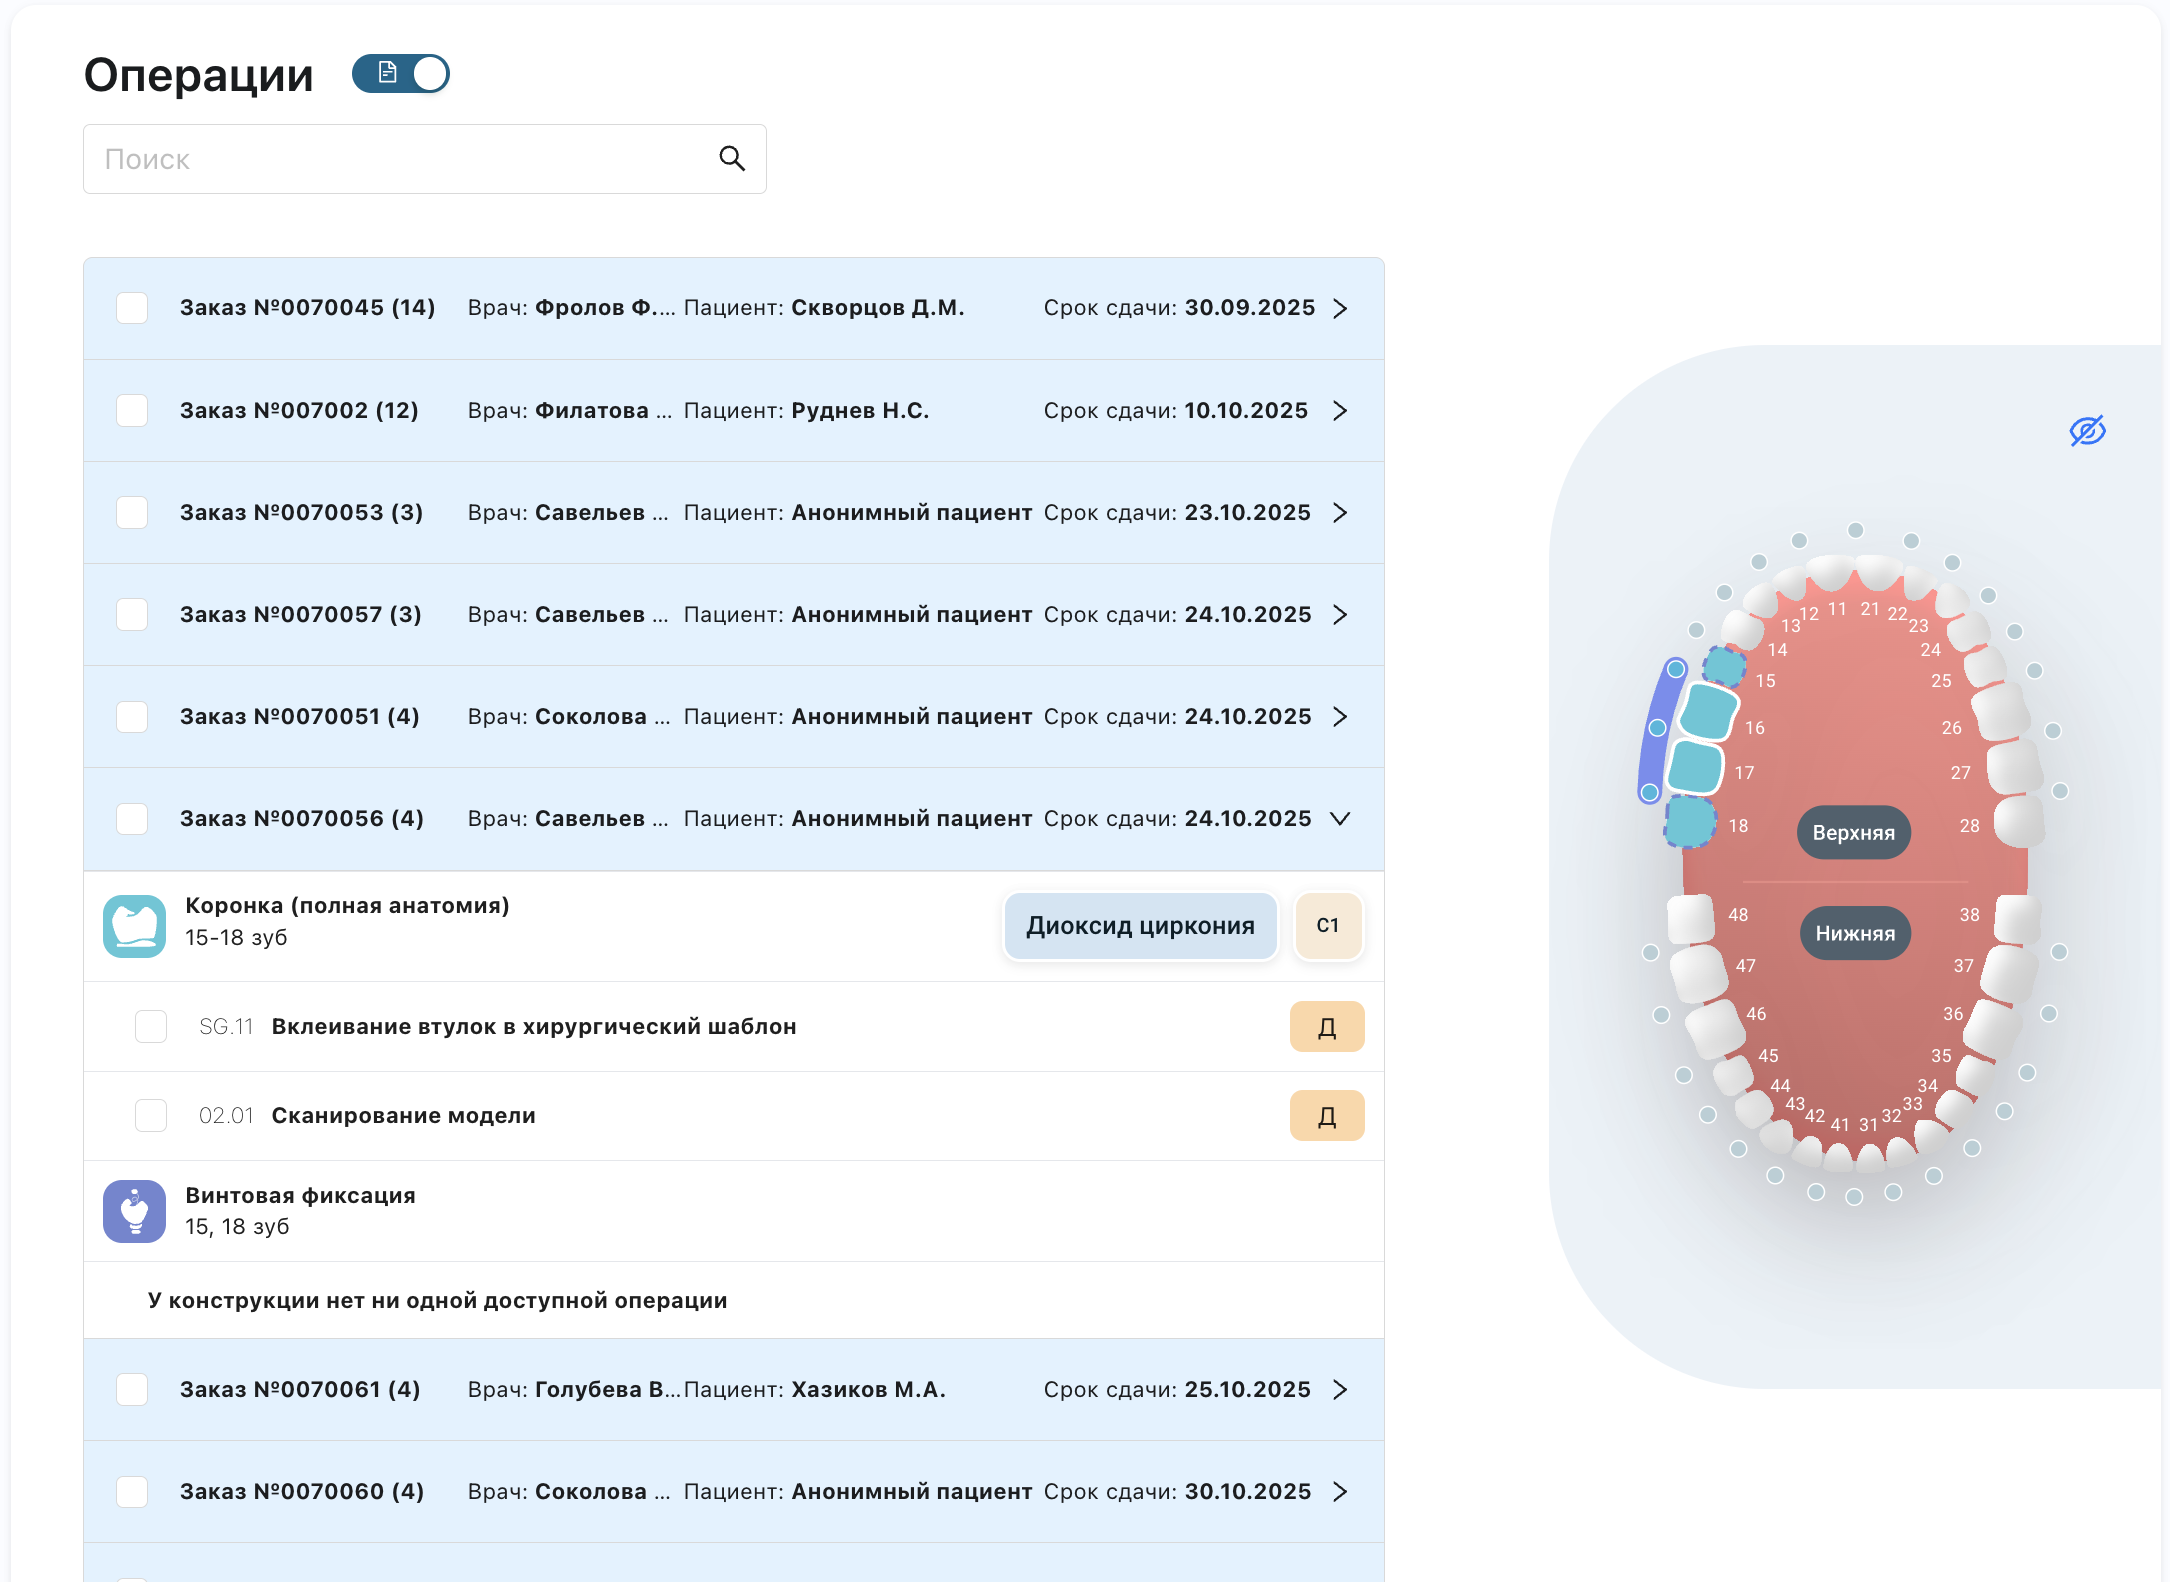Select the Нижняя jaw button
Screen dimensions: 2170x1582
tap(1855, 934)
